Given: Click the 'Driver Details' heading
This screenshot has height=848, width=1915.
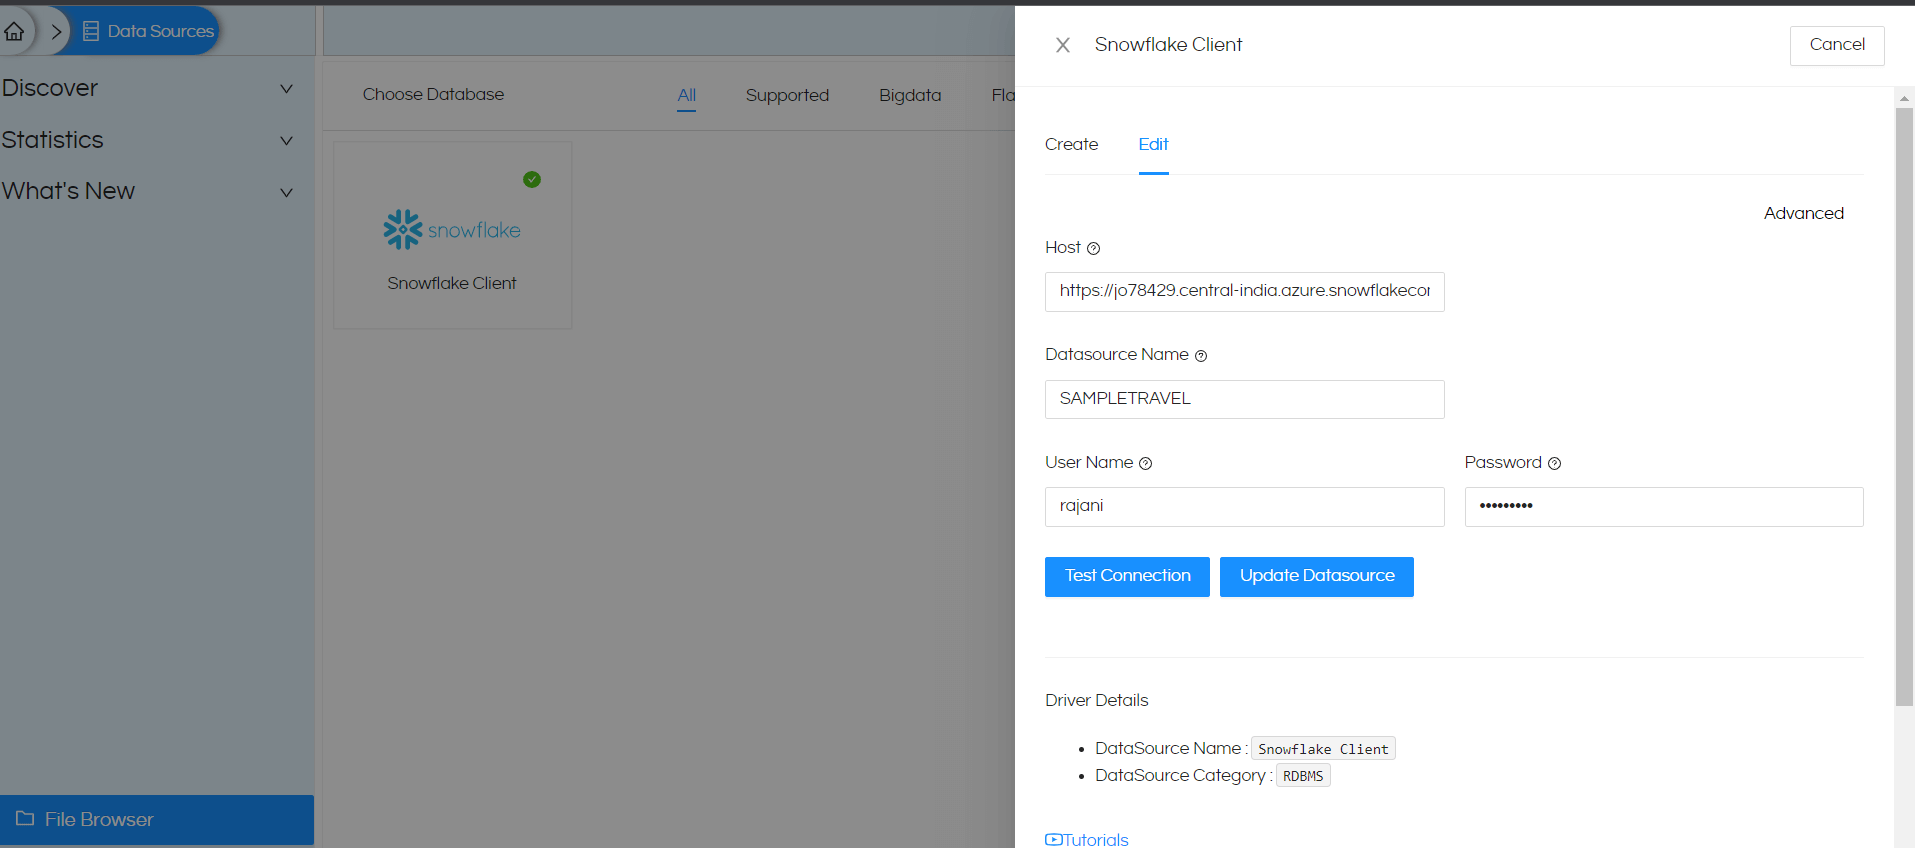Looking at the screenshot, I should (x=1096, y=701).
